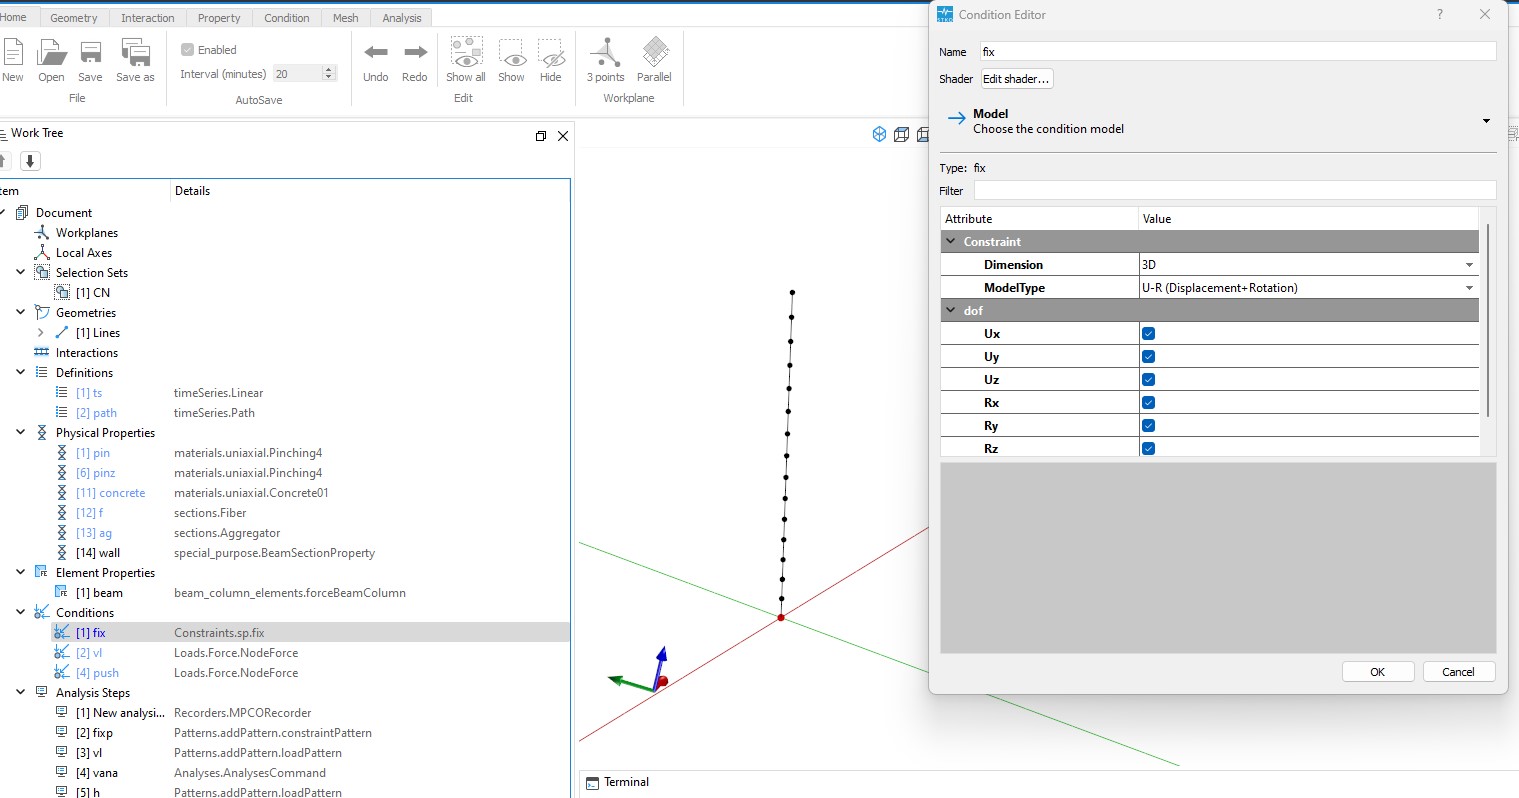Collapse the dof attribute group
Viewport: 1519px width, 798px height.
pos(951,311)
